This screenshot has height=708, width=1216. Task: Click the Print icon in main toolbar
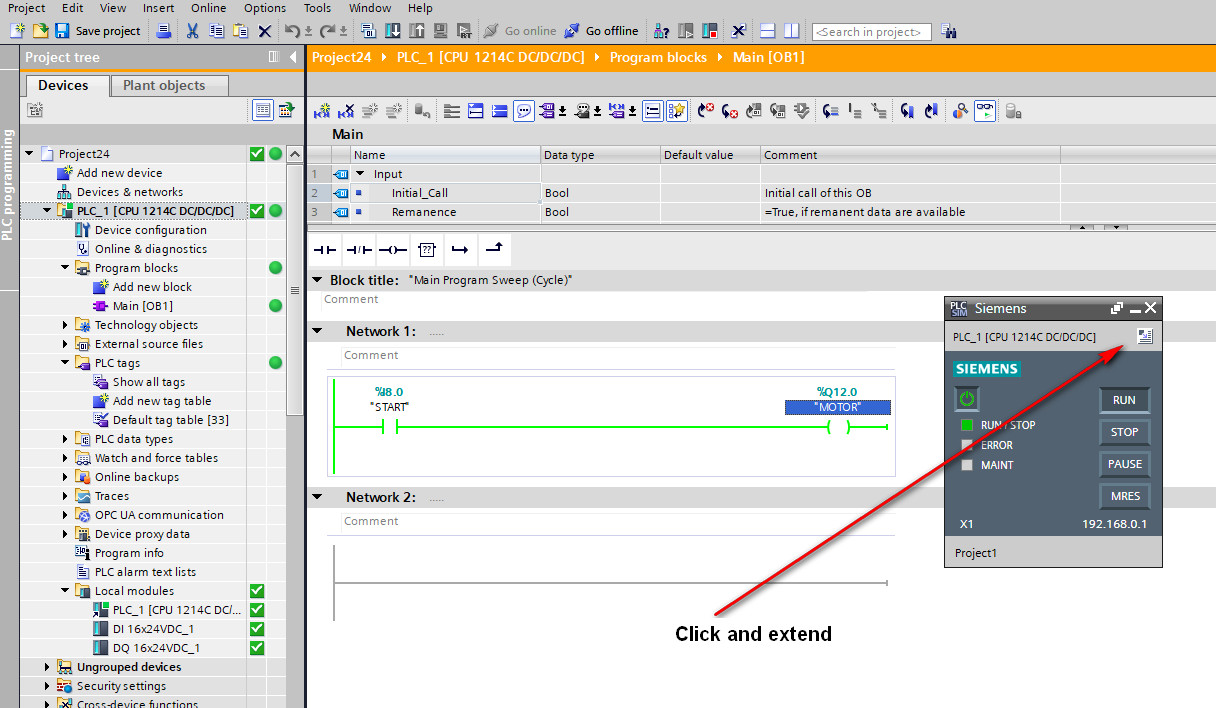click(164, 31)
